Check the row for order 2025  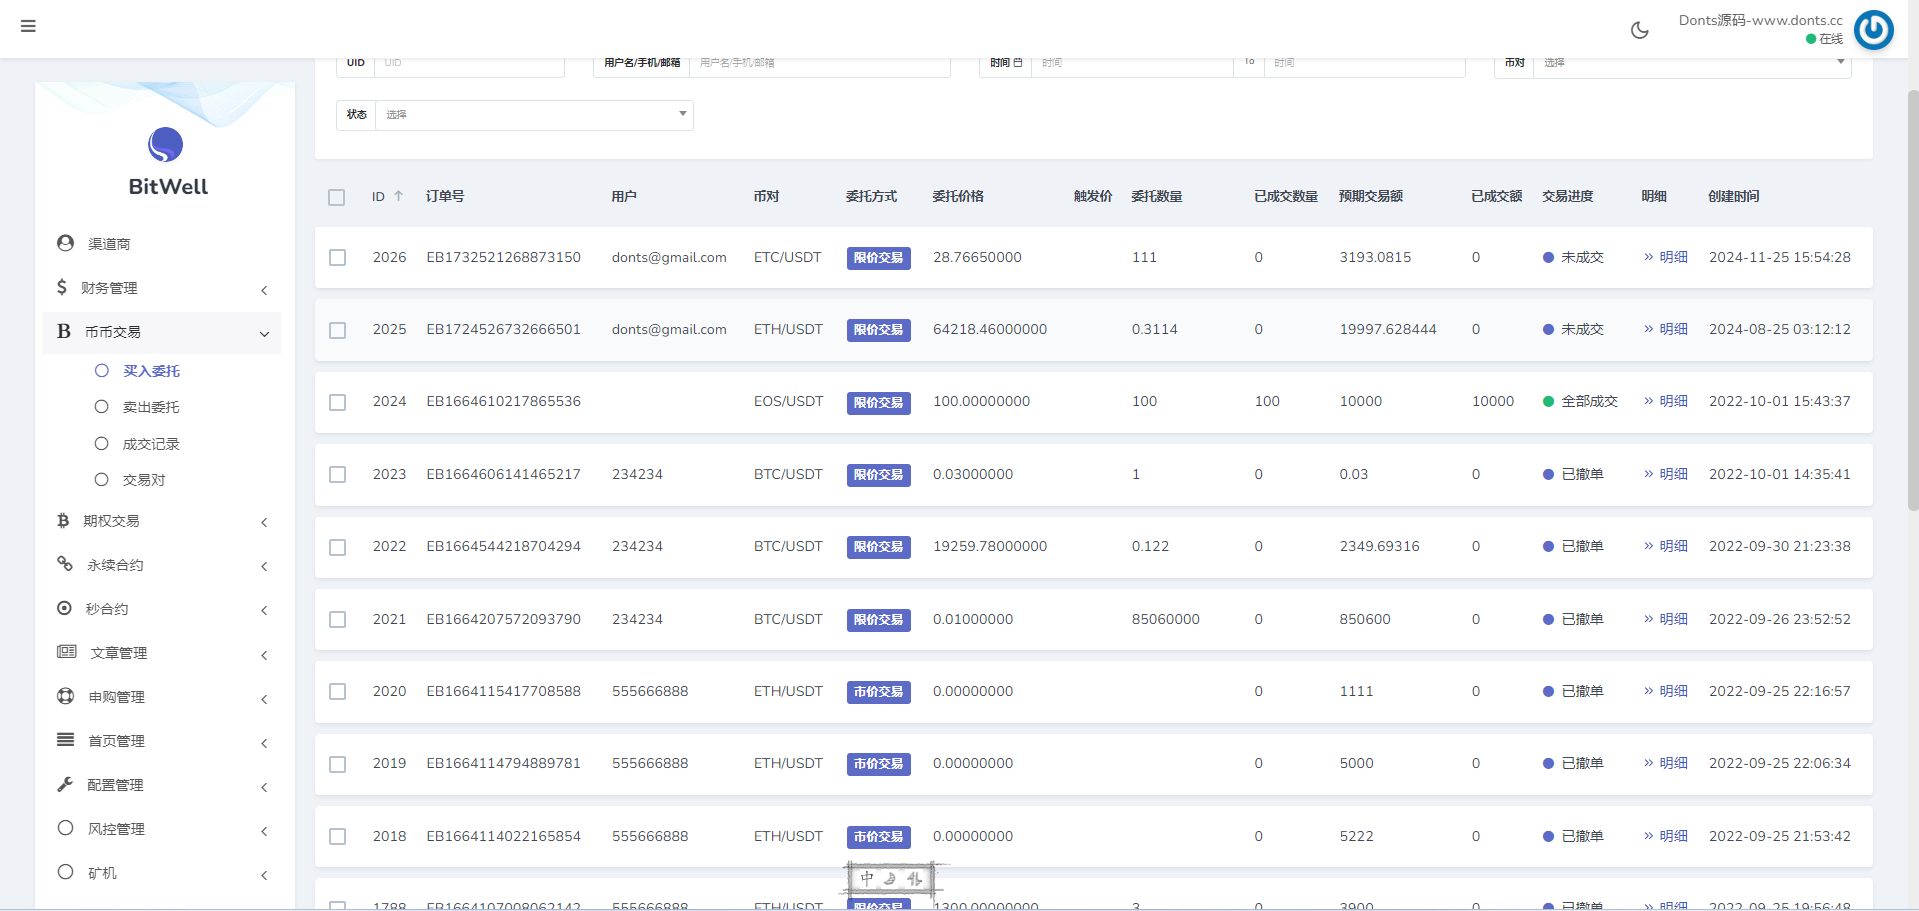(338, 330)
